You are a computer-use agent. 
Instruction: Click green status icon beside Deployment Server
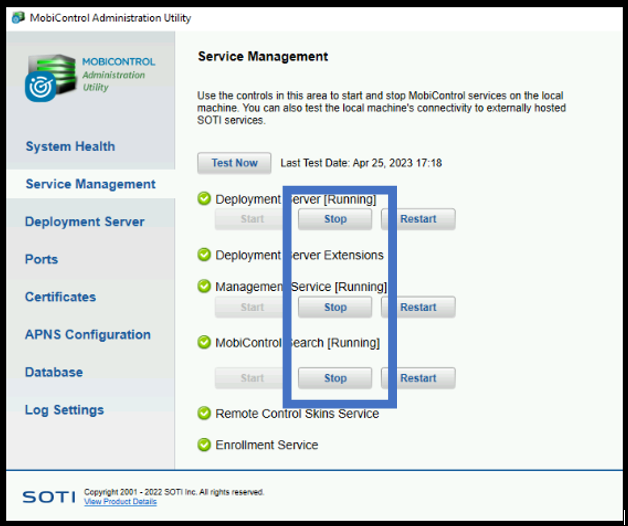pyautogui.click(x=205, y=199)
